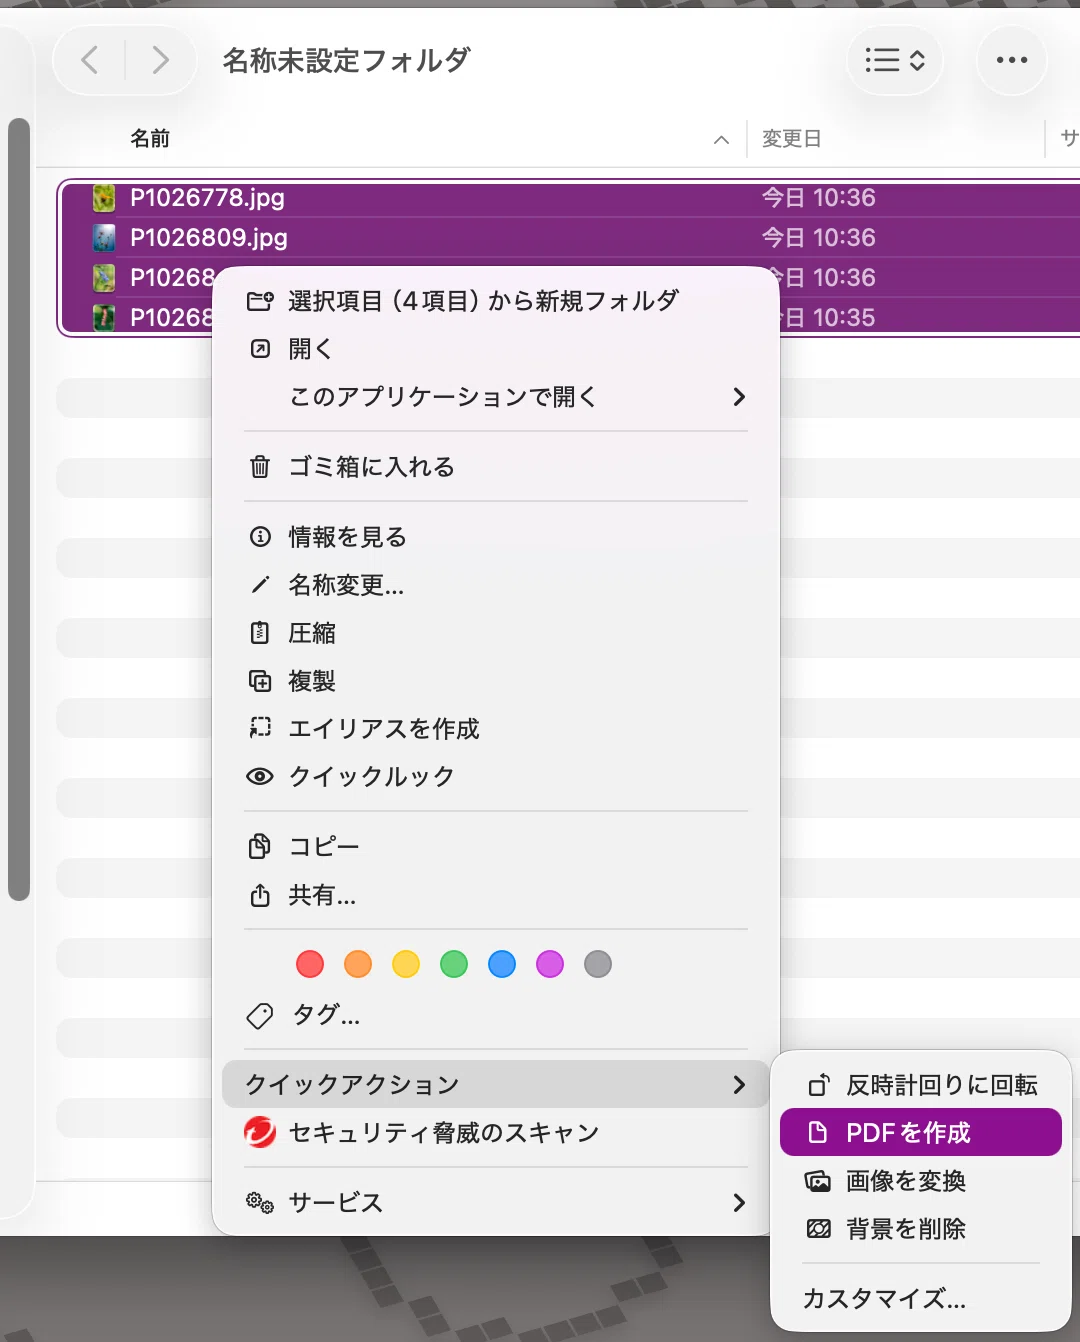
Task: Apply the red tag color
Action: 310,964
